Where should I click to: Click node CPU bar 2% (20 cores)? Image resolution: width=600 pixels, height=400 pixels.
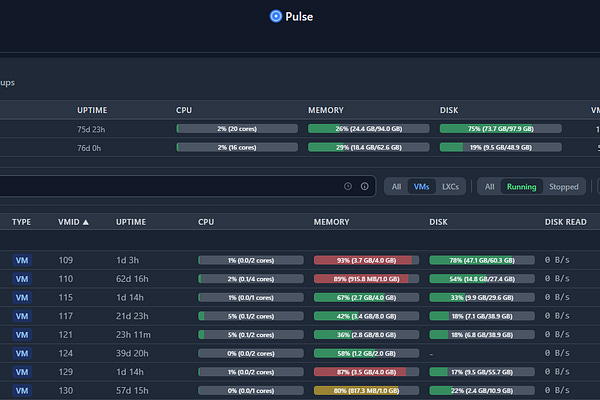click(237, 129)
